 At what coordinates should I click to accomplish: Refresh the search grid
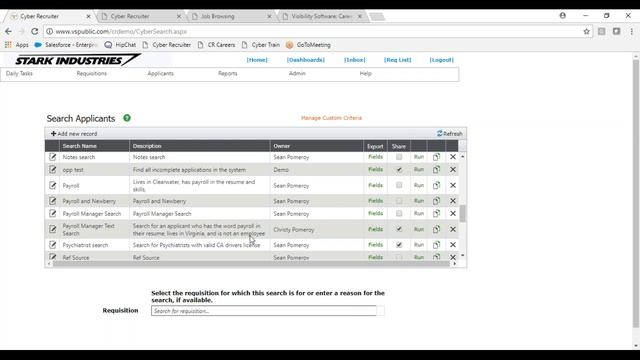449,133
